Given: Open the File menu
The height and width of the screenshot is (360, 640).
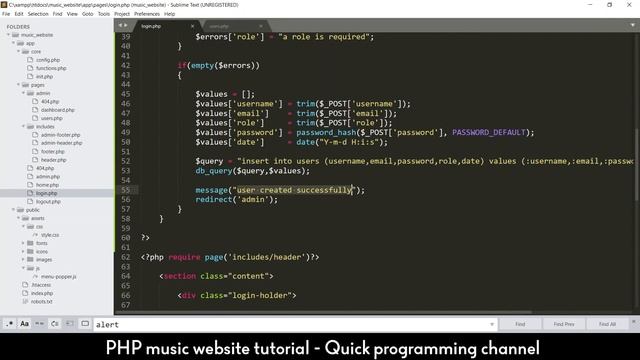Looking at the screenshot, I should tap(6, 14).
